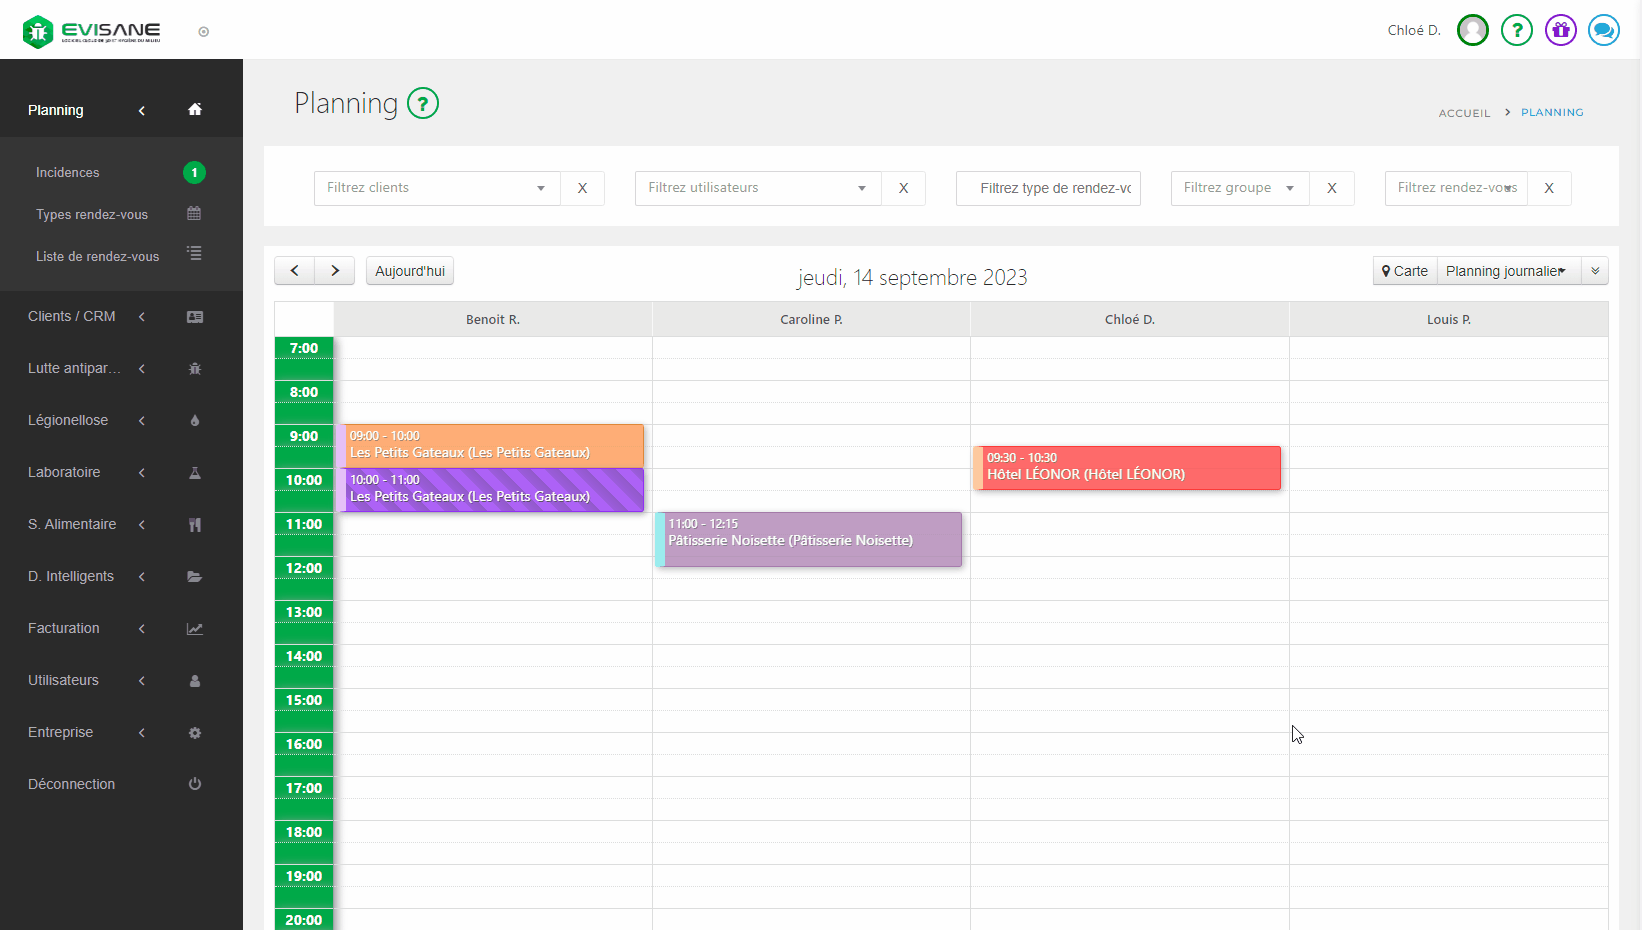Screen dimensions: 1642x930
Task: Click the user profile avatar icon
Action: click(x=1472, y=30)
